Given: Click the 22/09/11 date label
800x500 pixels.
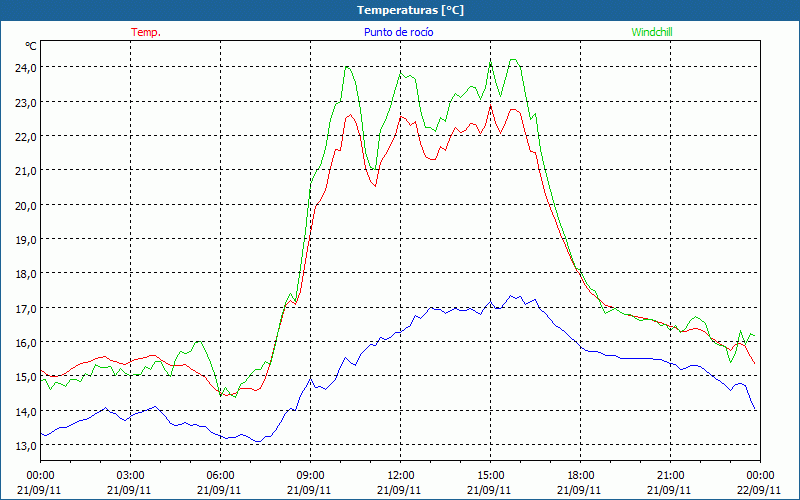Looking at the screenshot, I should (759, 490).
